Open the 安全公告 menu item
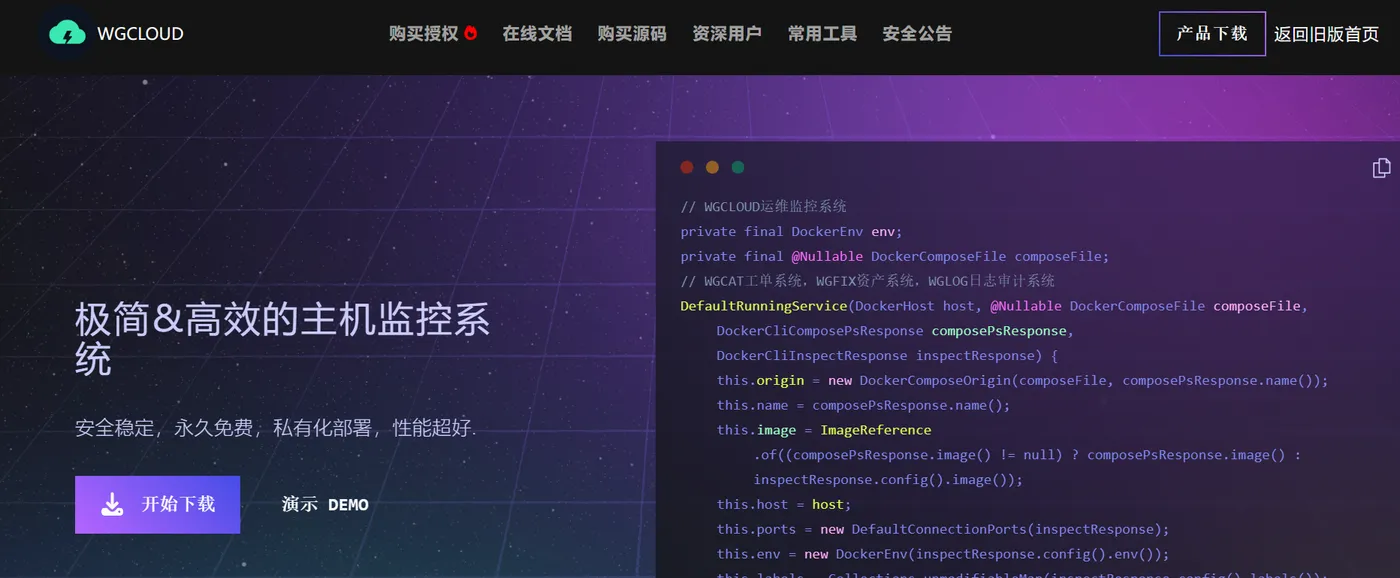1400x578 pixels. click(917, 34)
